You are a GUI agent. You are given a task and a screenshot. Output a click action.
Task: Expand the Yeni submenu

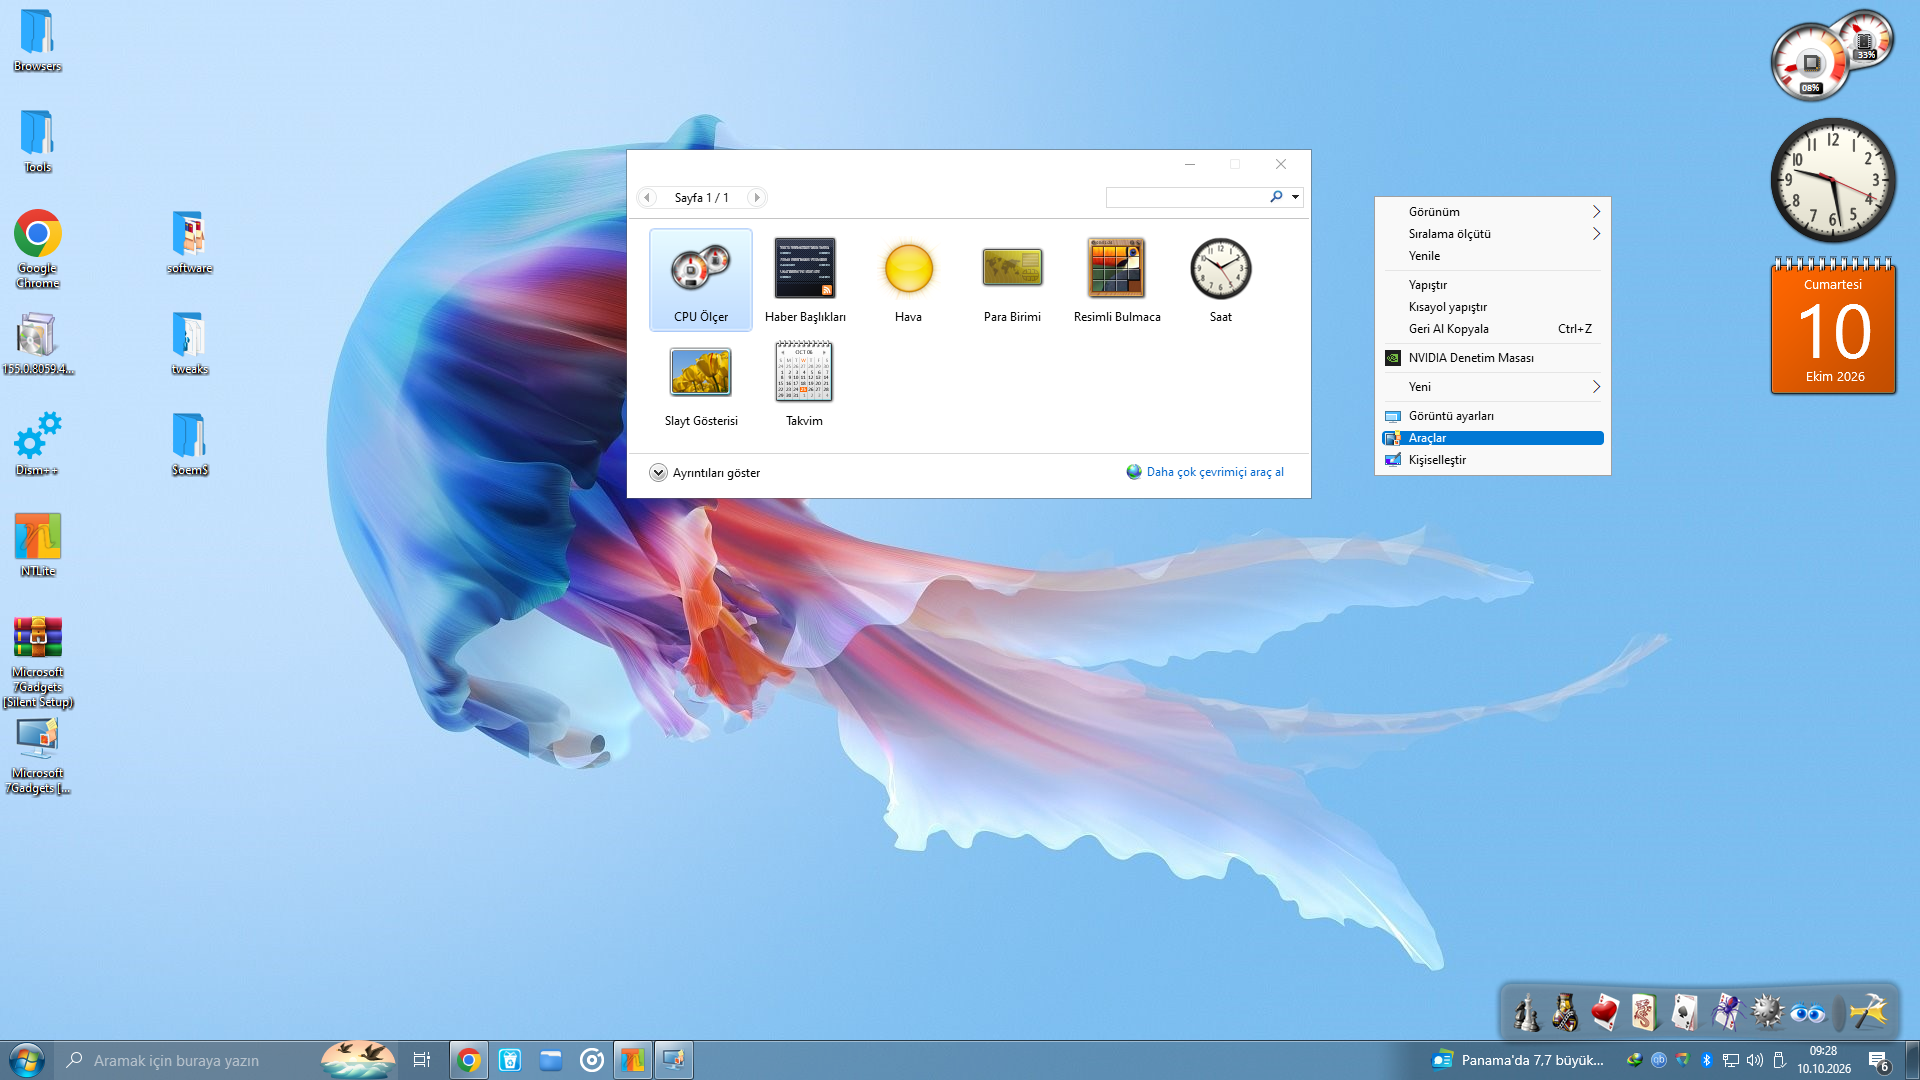(1493, 387)
